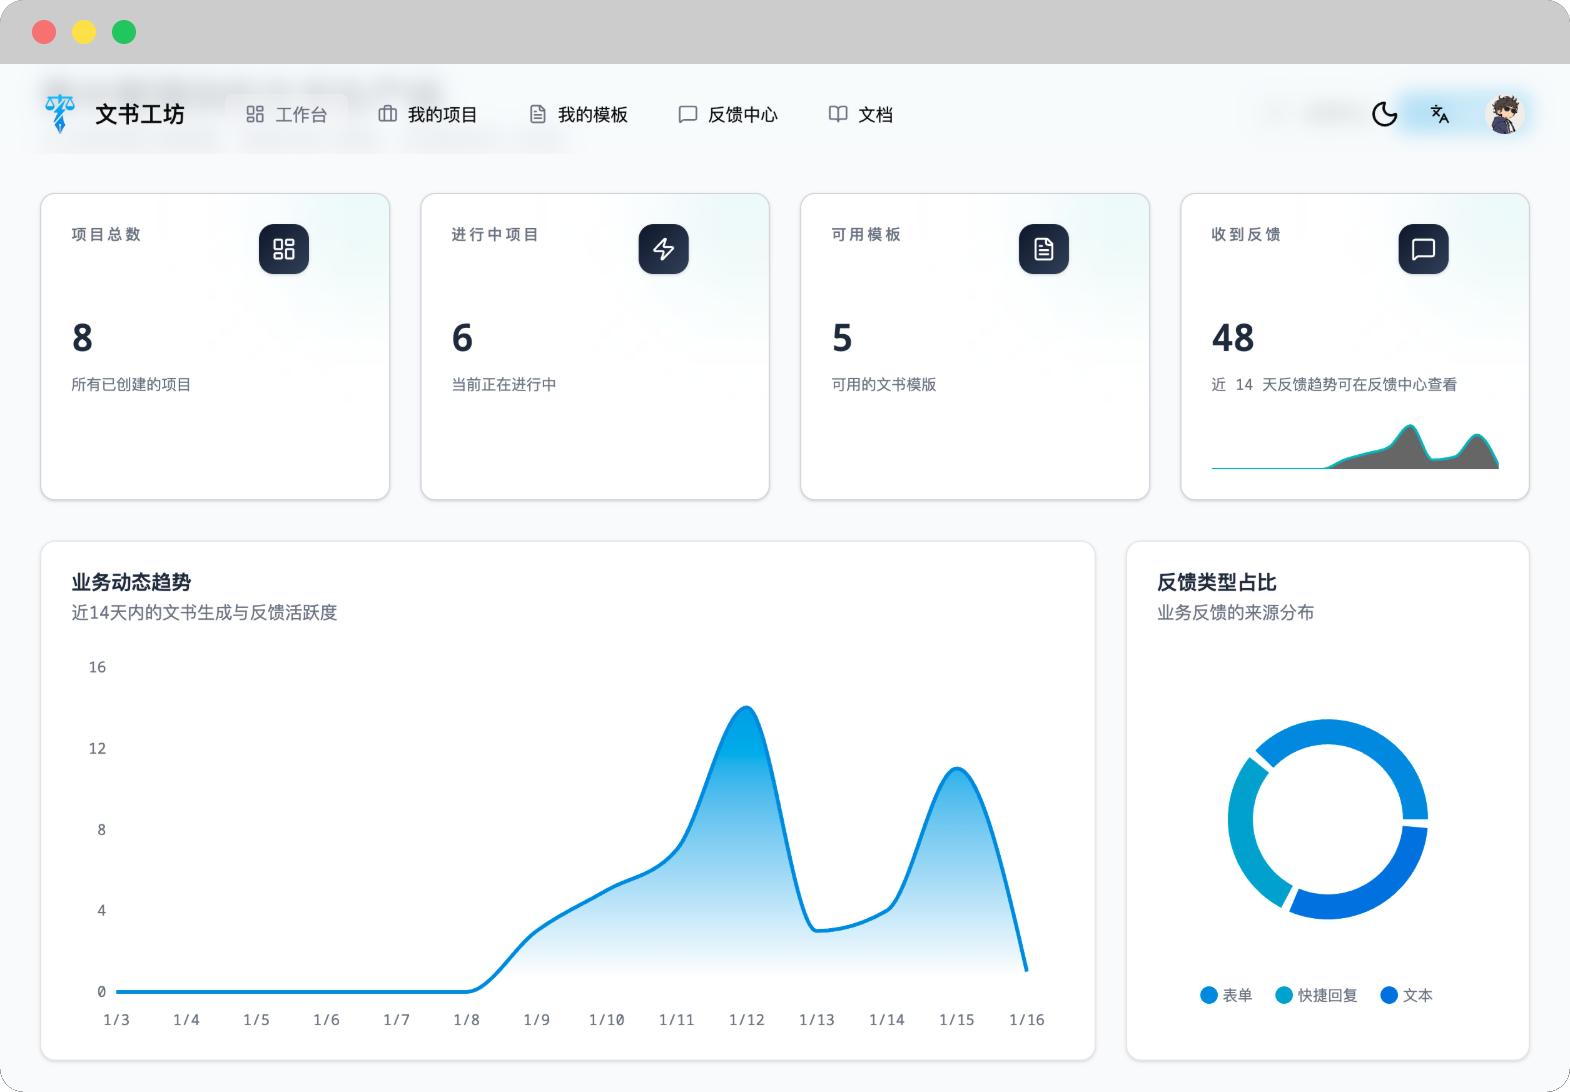Screen dimensions: 1570x1092
Task: Toggle dark mode with the moon icon
Action: (1384, 115)
